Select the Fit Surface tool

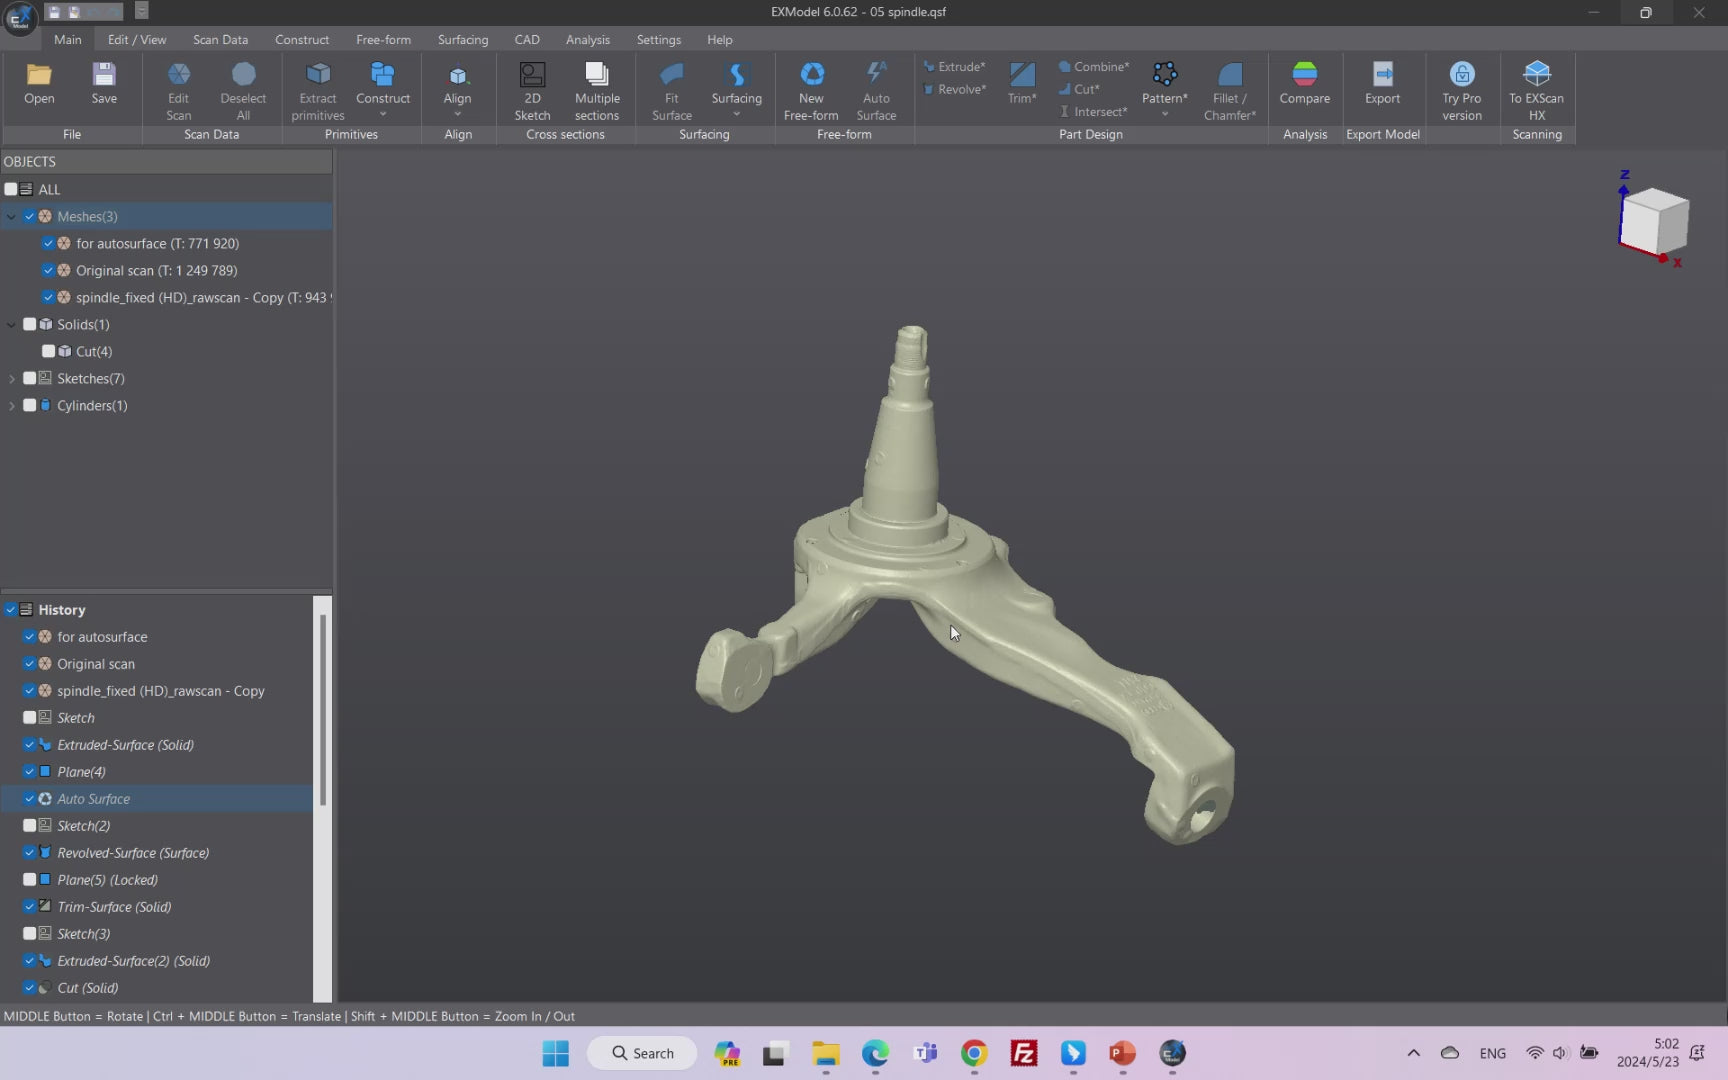pos(672,91)
